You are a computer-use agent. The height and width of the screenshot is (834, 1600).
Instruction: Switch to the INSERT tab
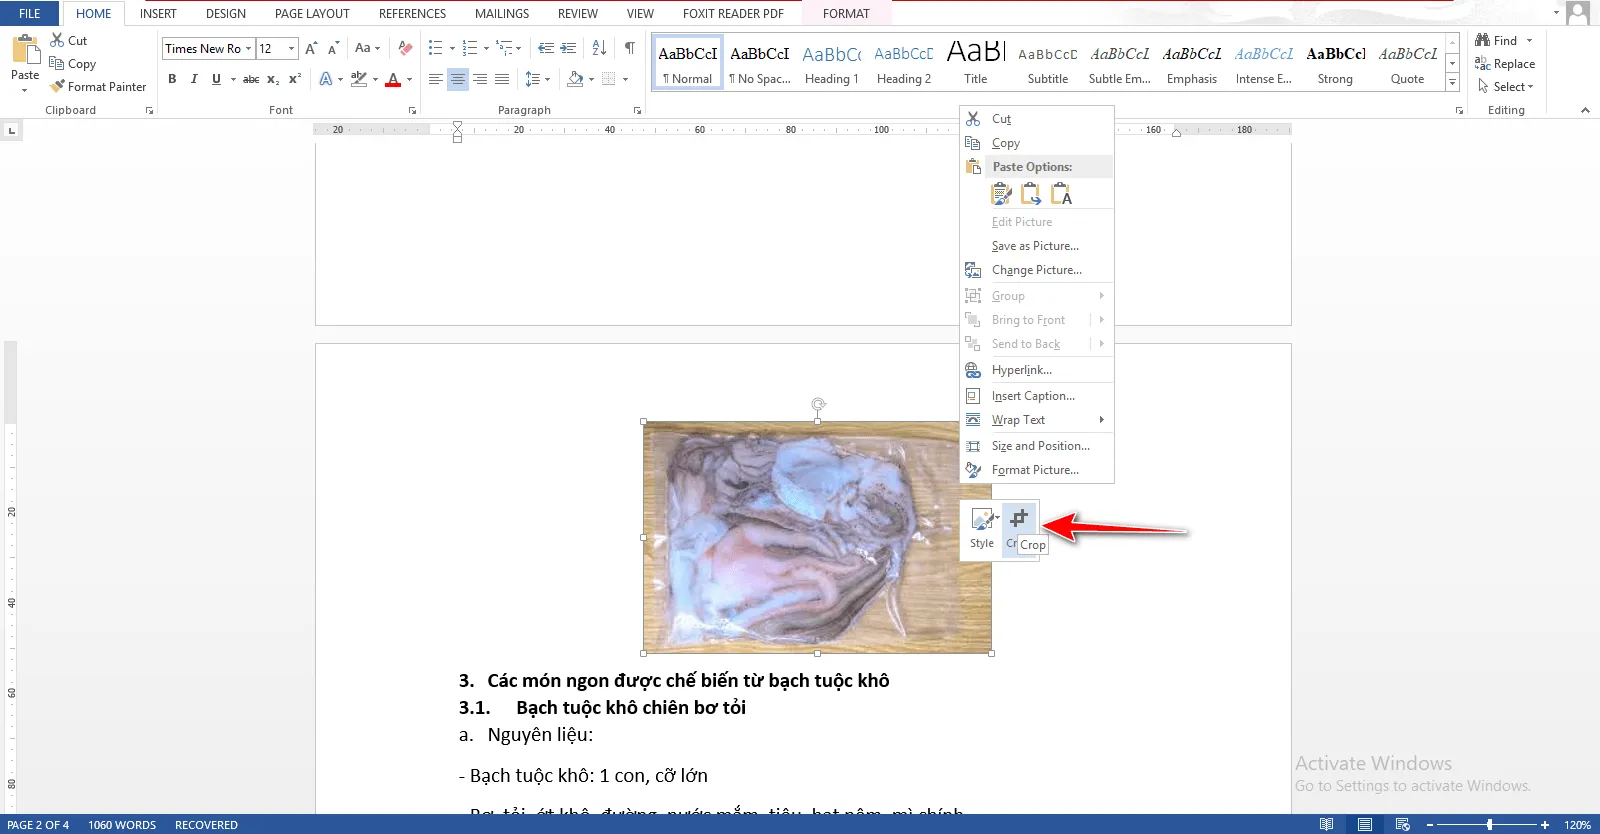click(158, 13)
